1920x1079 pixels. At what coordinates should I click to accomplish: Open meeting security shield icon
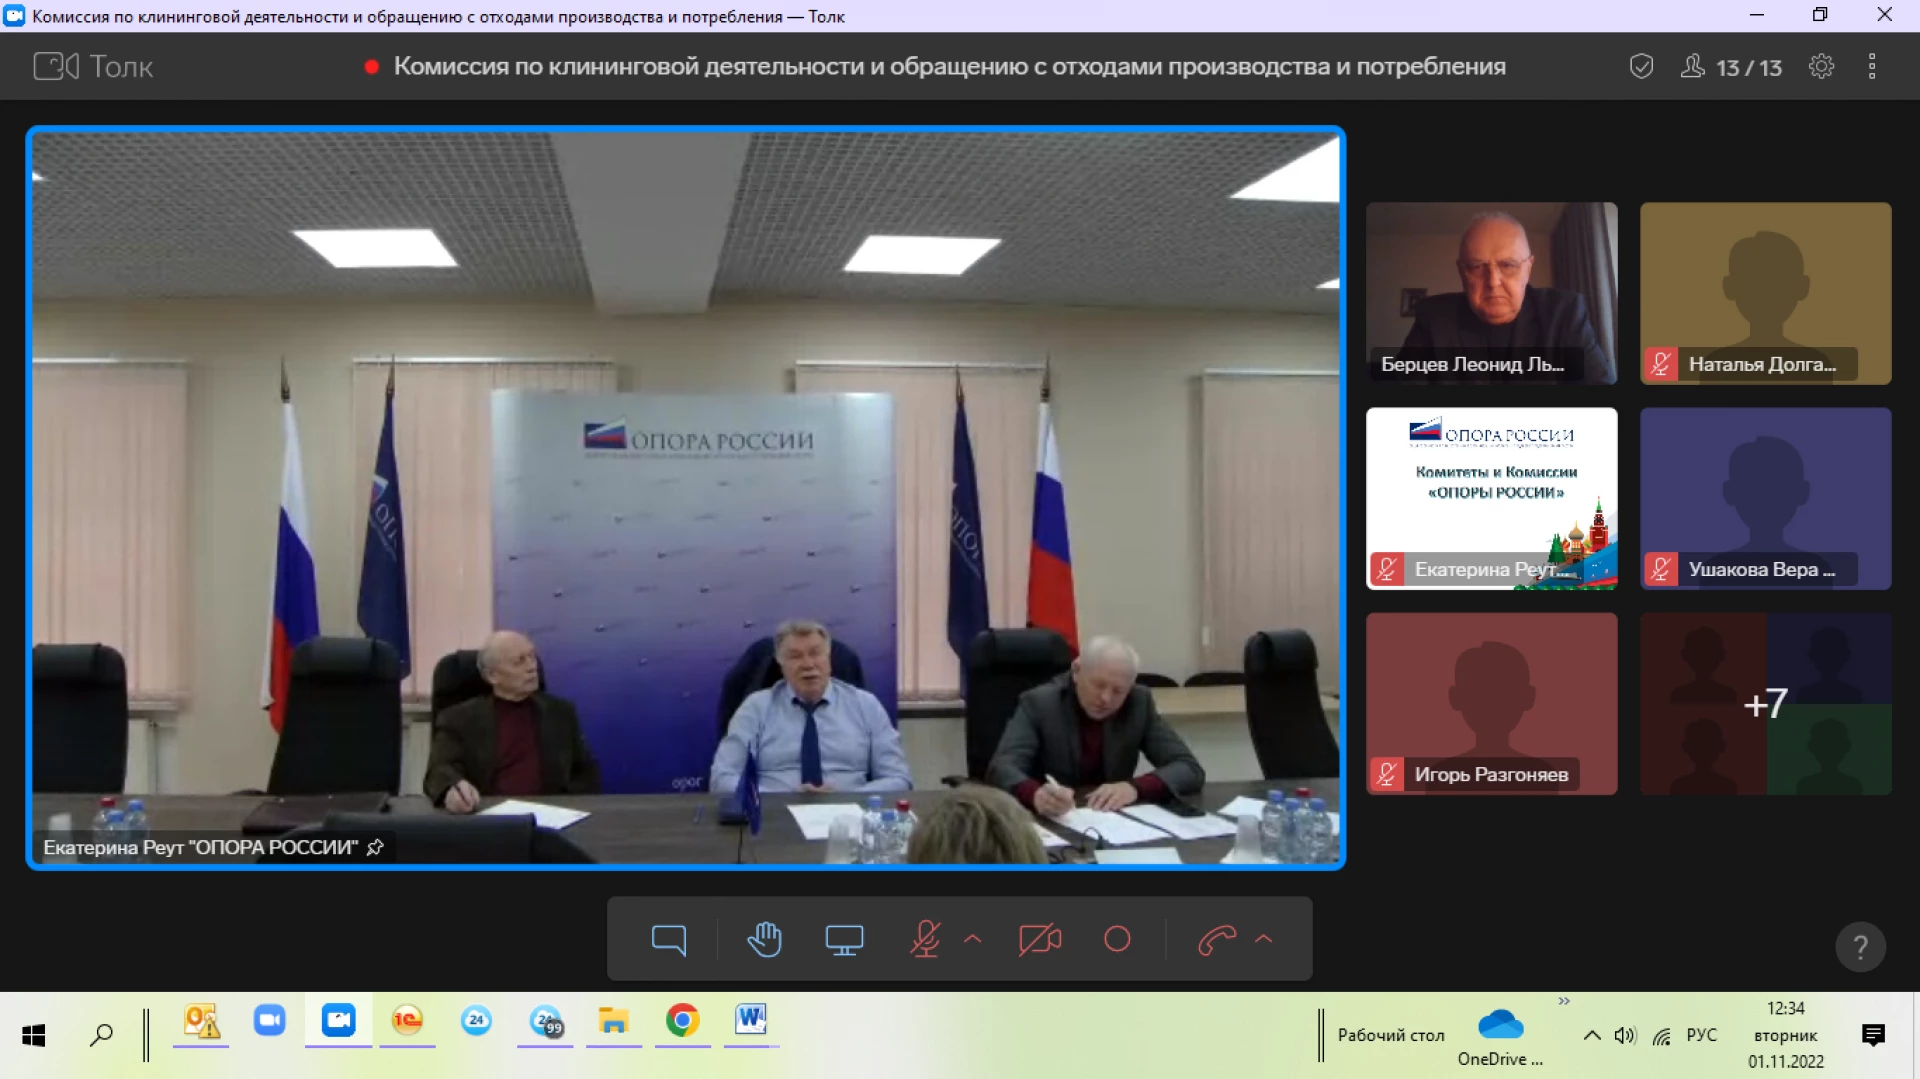(x=1641, y=66)
